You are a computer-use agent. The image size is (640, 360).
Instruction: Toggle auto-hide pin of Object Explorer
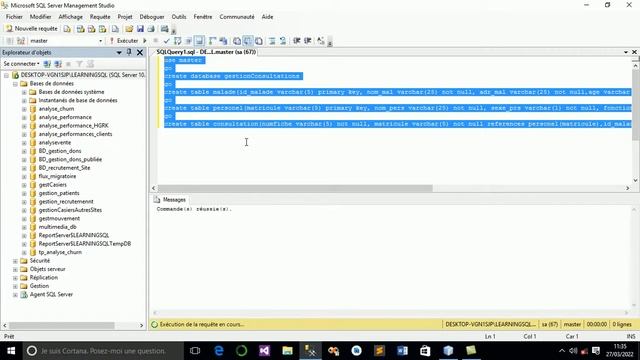[129, 52]
